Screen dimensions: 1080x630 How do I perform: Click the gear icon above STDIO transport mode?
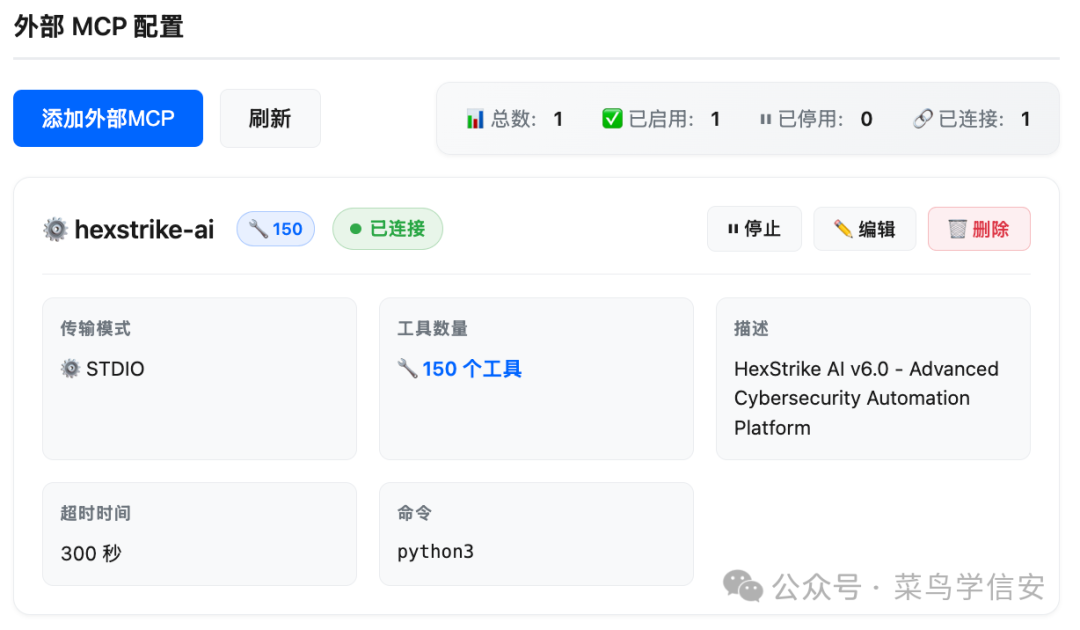pos(69,368)
